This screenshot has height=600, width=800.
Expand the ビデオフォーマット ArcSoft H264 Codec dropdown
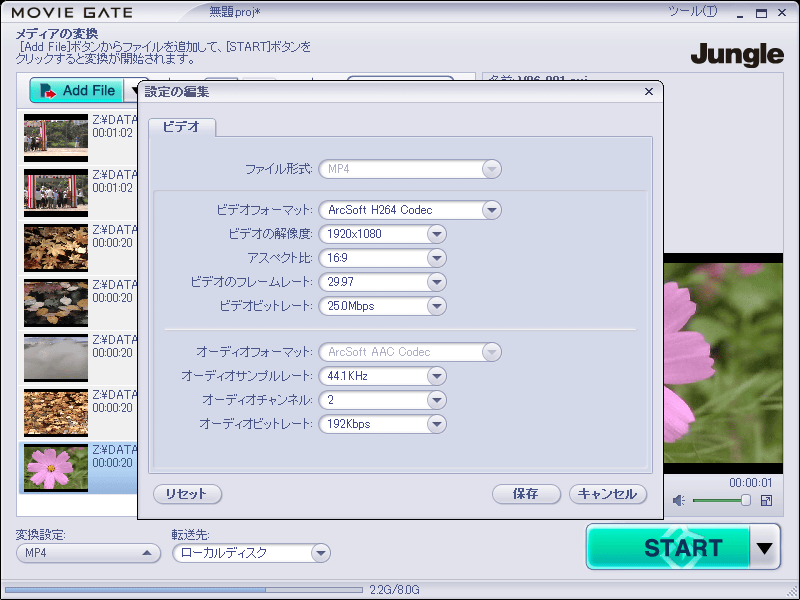(410, 210)
